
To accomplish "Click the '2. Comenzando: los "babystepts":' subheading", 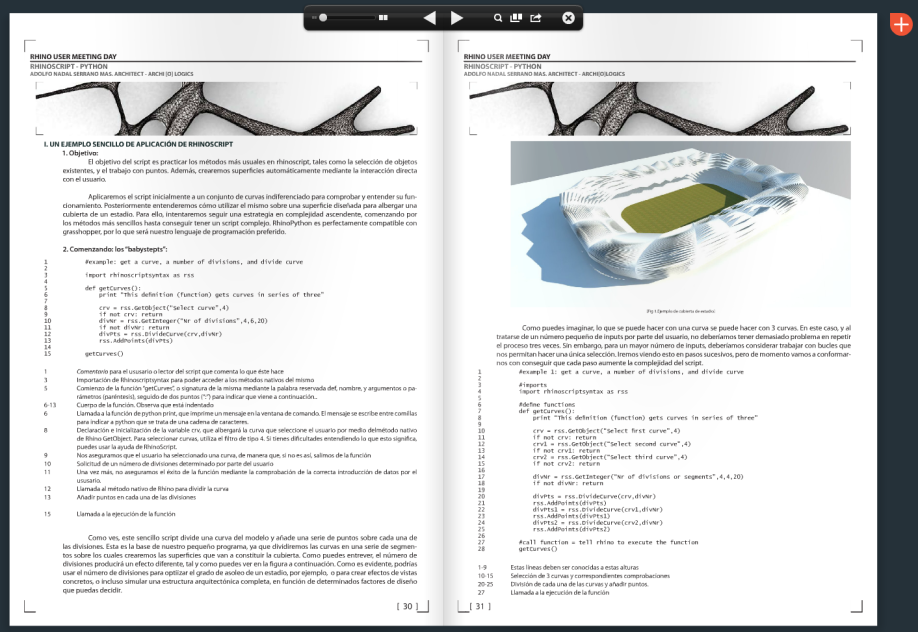I will click(115, 249).
